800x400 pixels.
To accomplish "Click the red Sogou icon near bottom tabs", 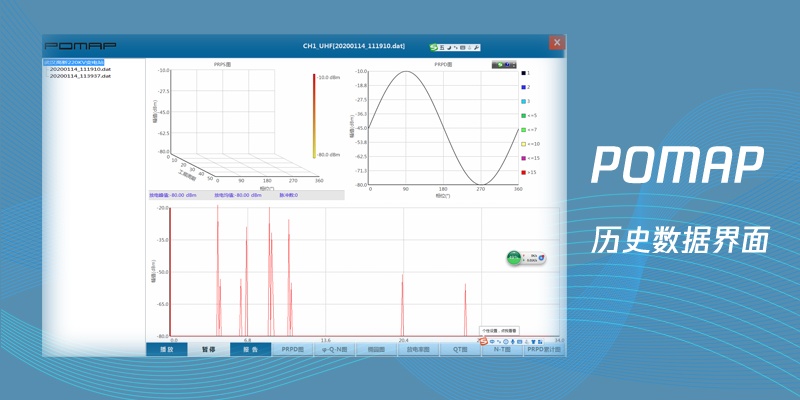I will pyautogui.click(x=482, y=341).
